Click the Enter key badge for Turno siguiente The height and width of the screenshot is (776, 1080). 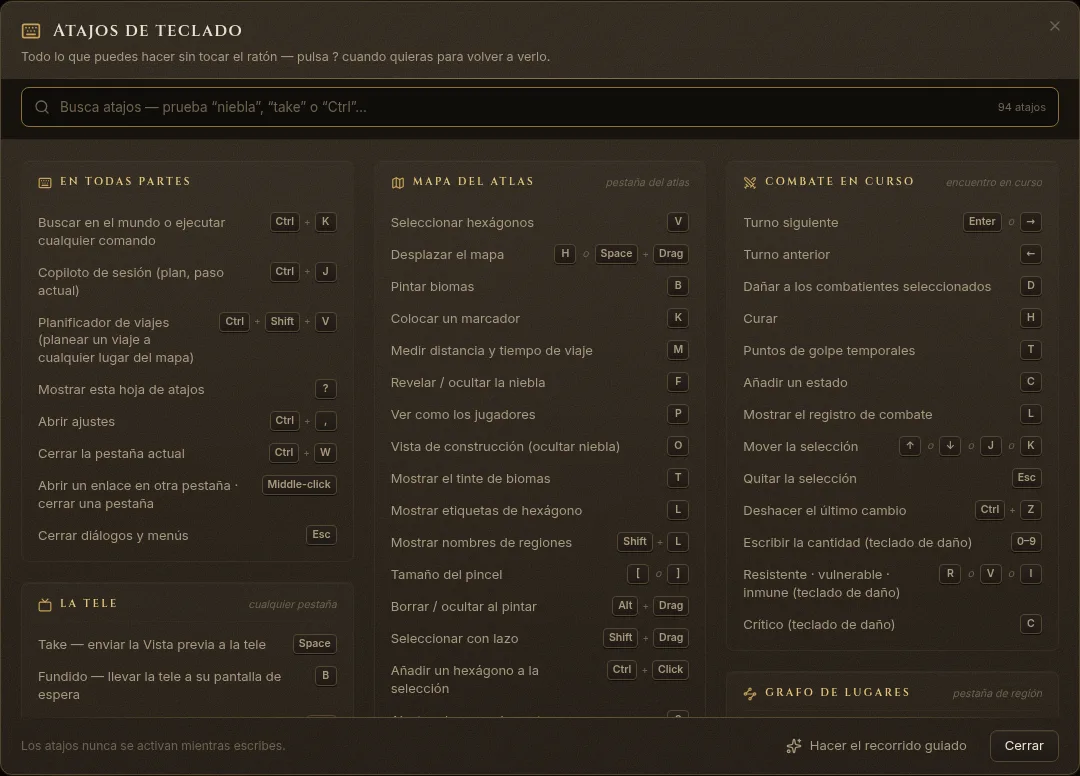click(982, 222)
